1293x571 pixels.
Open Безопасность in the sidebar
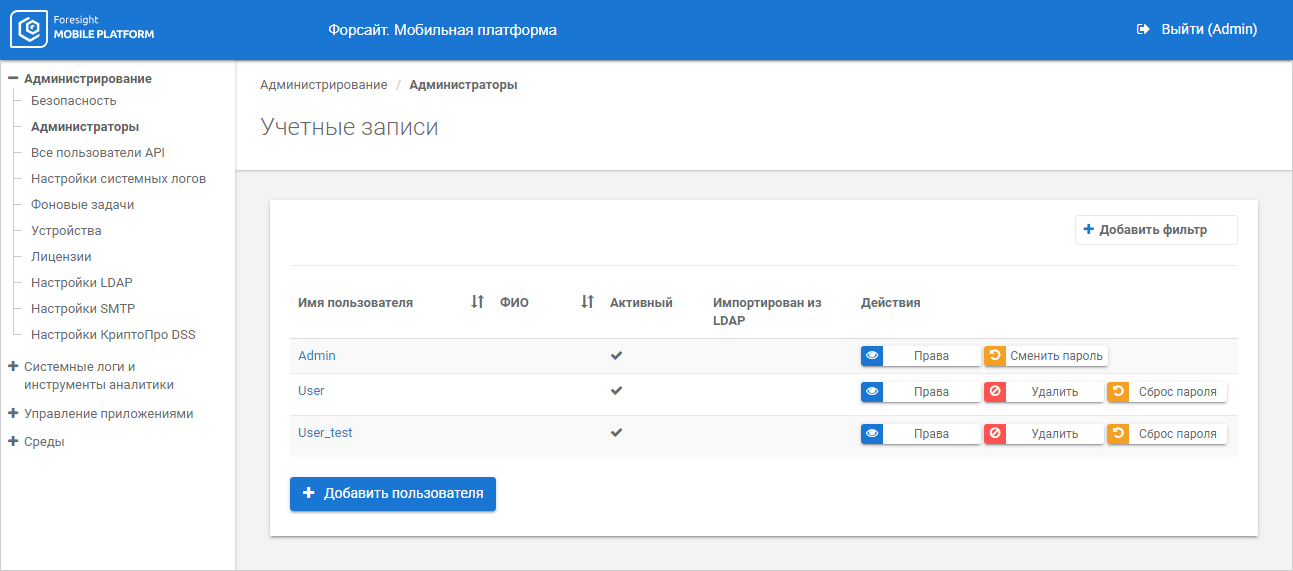[x=74, y=100]
